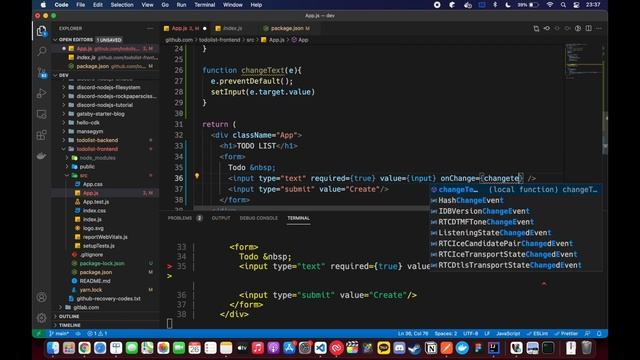Click errors and warnings count in the status bar
Viewport: 640px width, 360px height.
[x=97, y=333]
